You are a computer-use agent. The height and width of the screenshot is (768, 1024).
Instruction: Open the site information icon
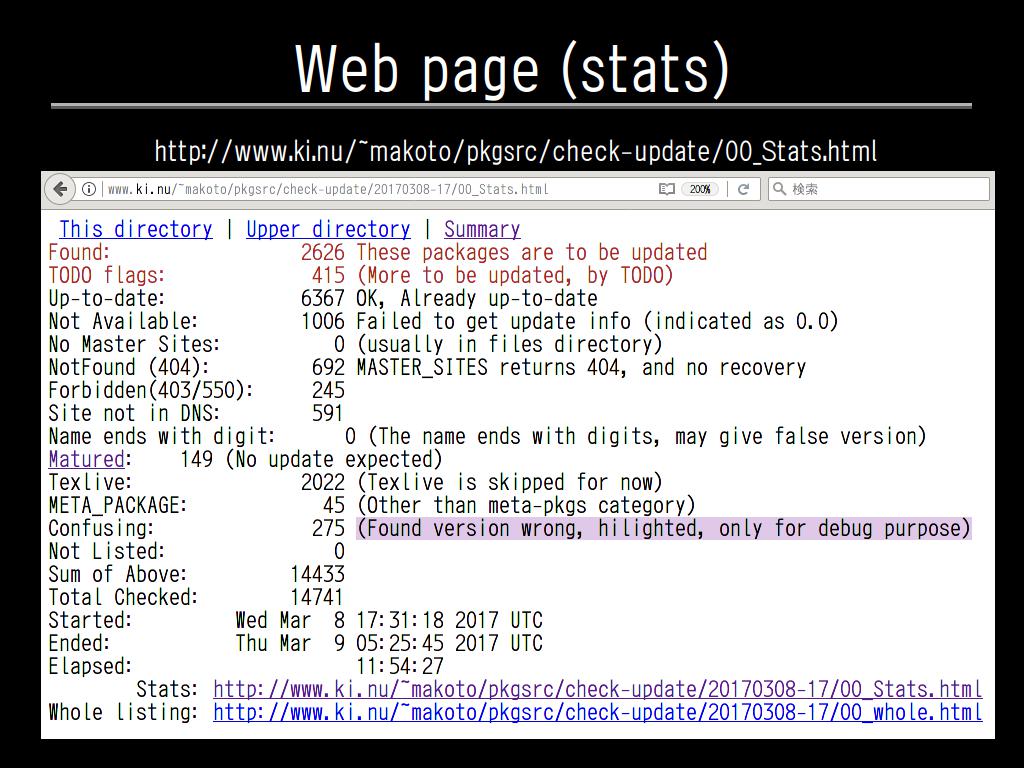pyautogui.click(x=89, y=189)
